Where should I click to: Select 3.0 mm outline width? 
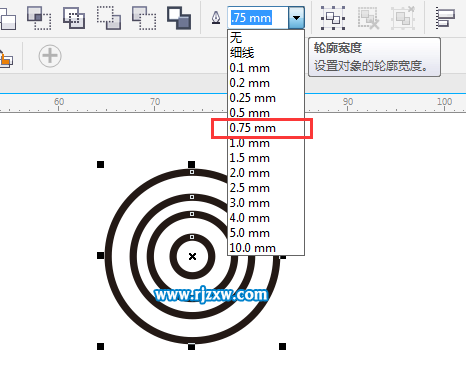[249, 203]
